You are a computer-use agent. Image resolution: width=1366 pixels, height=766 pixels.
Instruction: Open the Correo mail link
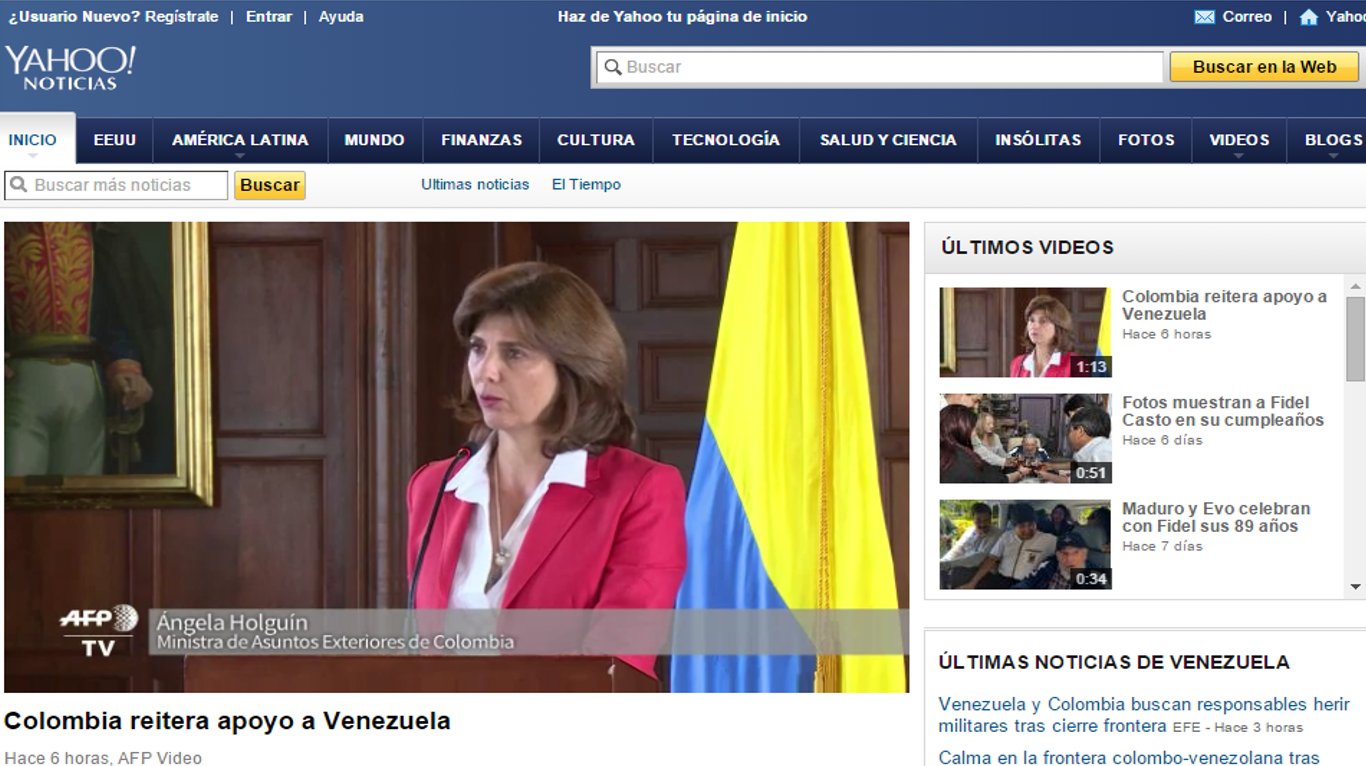click(x=1247, y=17)
